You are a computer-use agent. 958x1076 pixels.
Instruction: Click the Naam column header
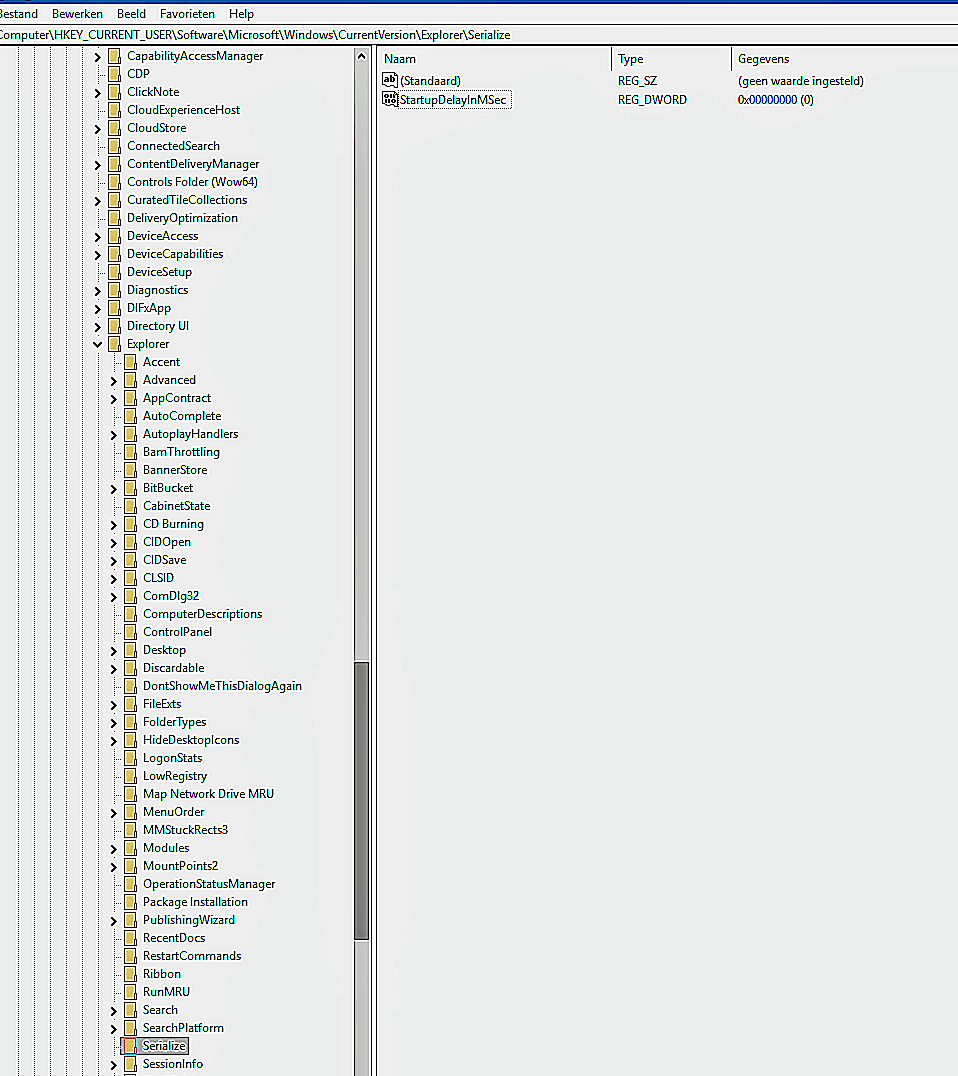click(x=494, y=59)
